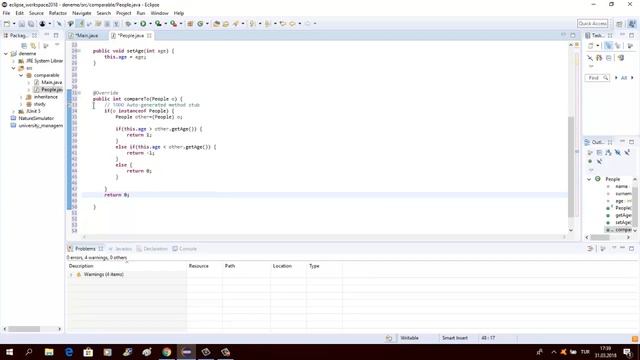Viewport: 640px width, 360px height.
Task: Click the Coverage run icon in toolbar
Action: point(158,24)
